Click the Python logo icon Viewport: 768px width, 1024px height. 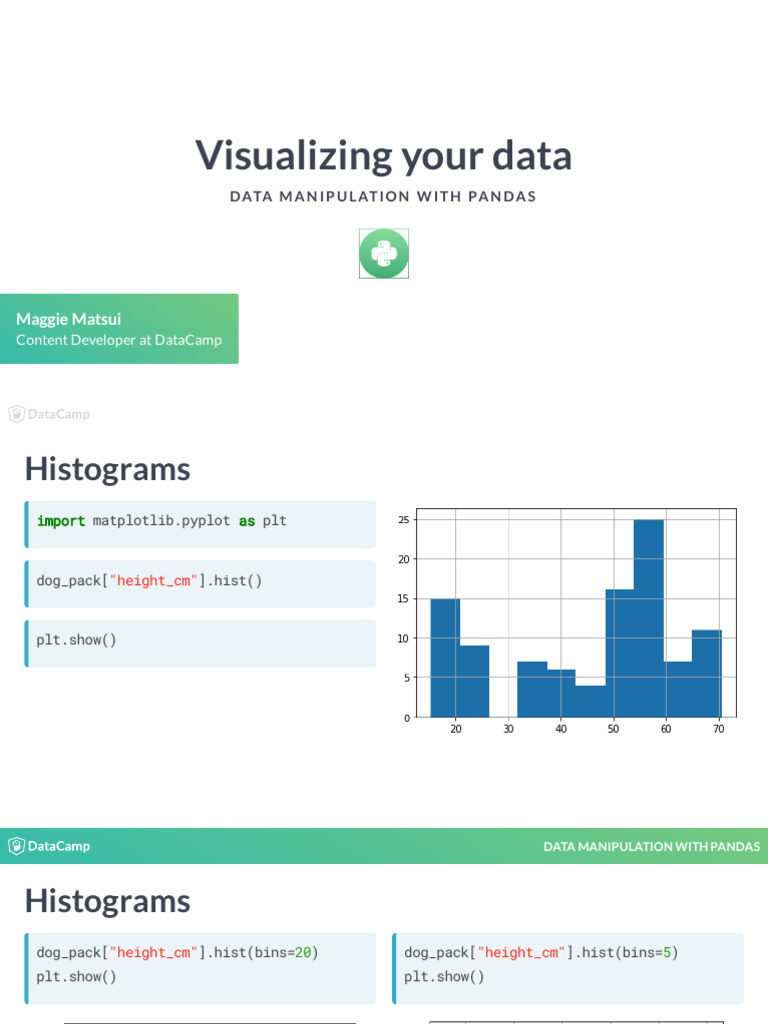coord(384,253)
